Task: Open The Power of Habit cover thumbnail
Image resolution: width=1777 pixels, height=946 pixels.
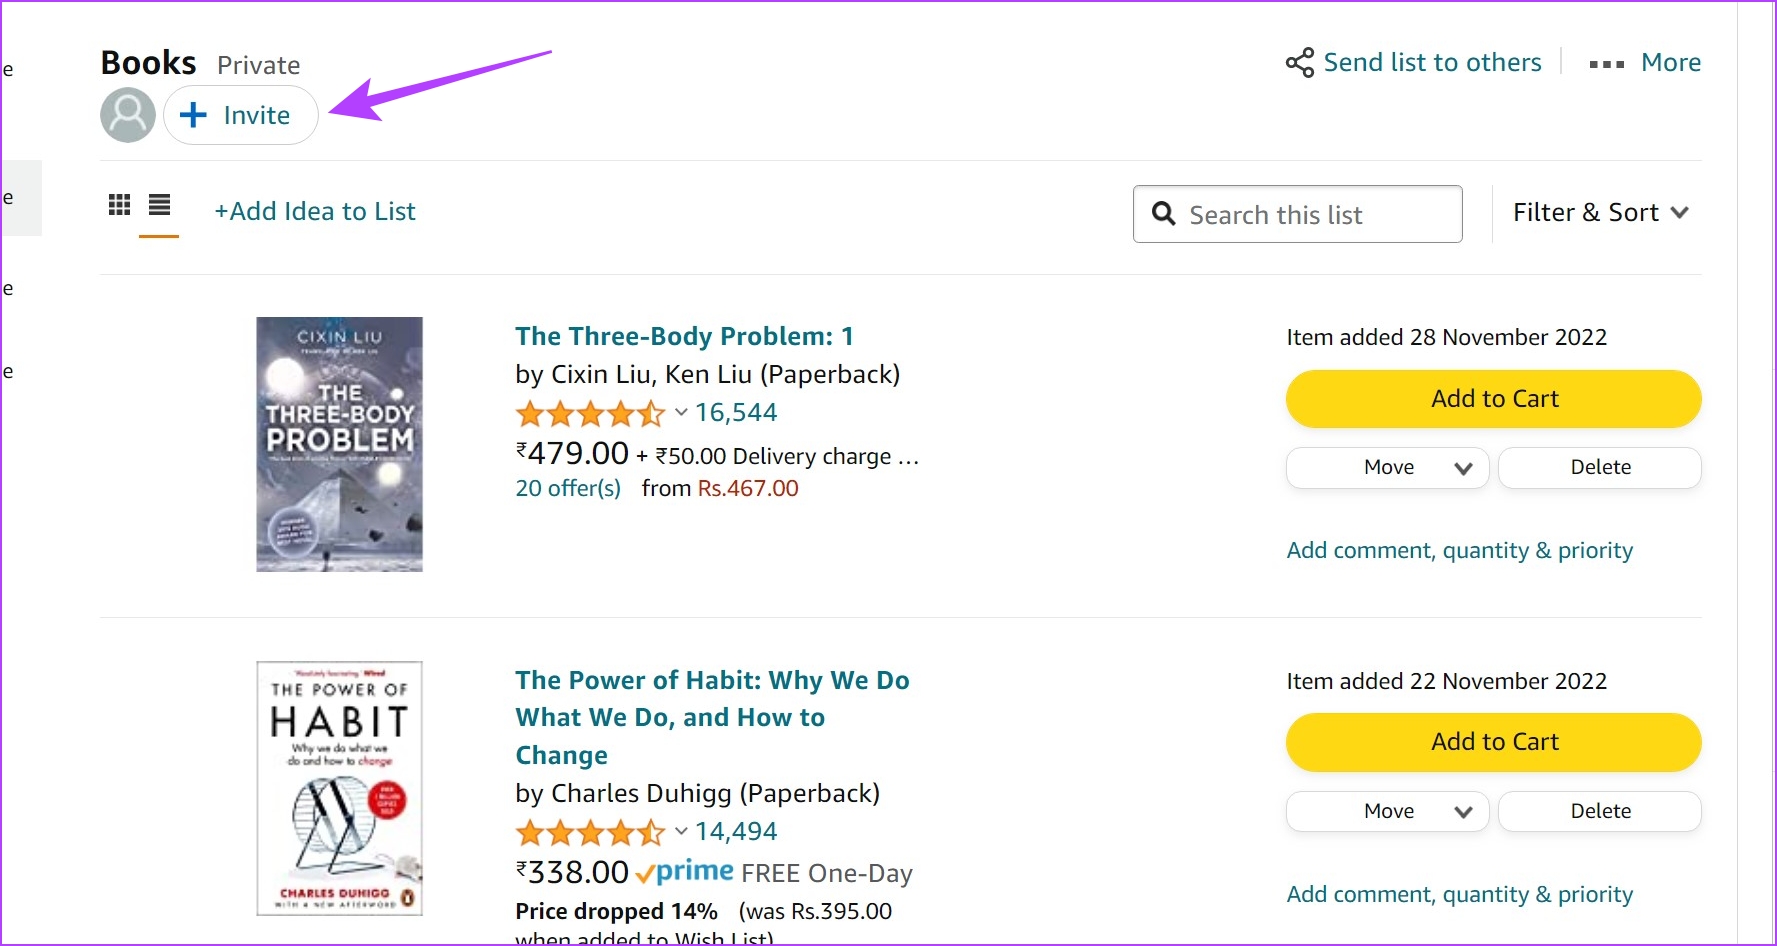Action: tap(339, 788)
